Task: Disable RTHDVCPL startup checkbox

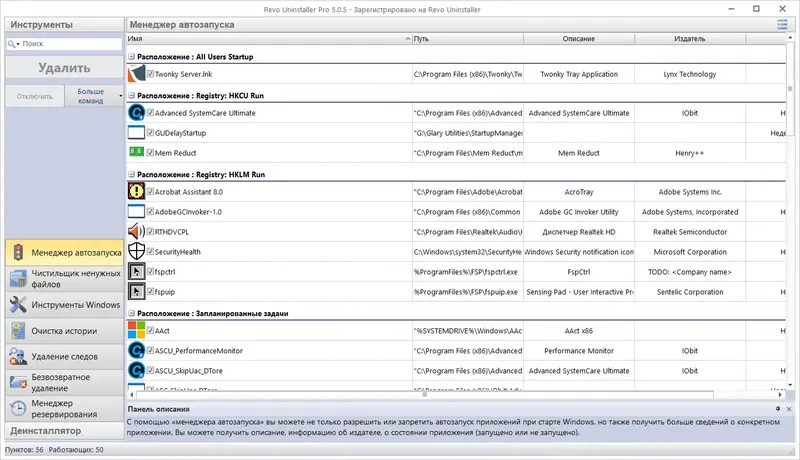Action: [x=150, y=231]
